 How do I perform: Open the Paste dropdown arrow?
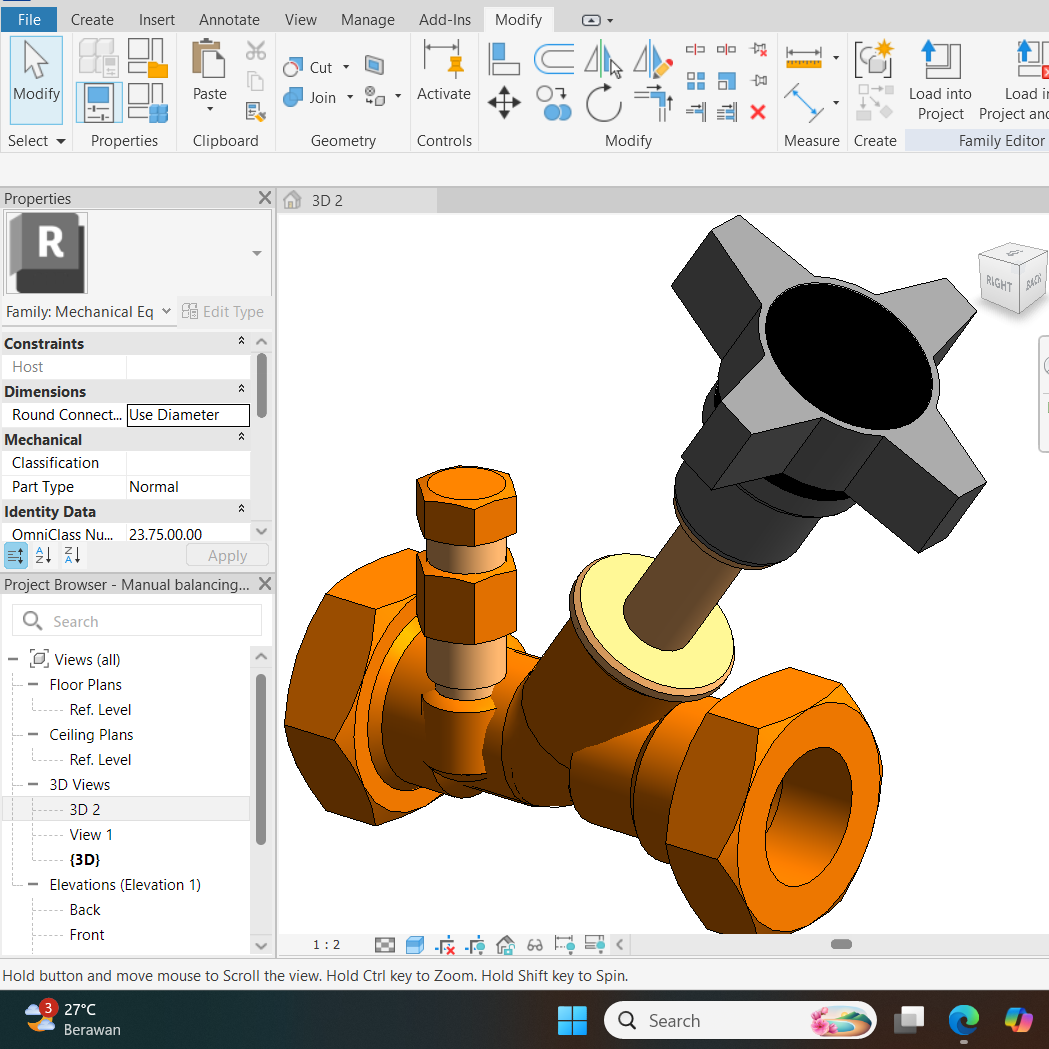209,108
